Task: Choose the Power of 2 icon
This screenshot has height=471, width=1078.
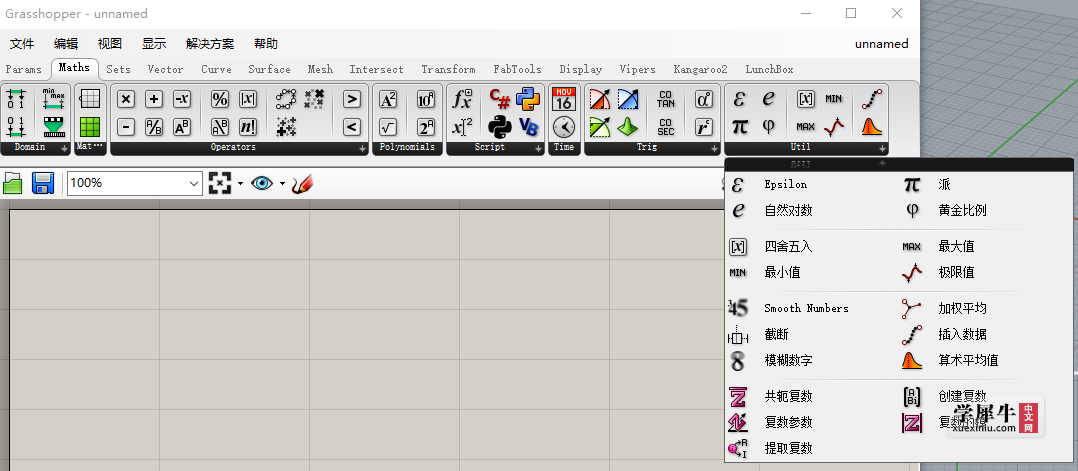Action: pos(426,127)
